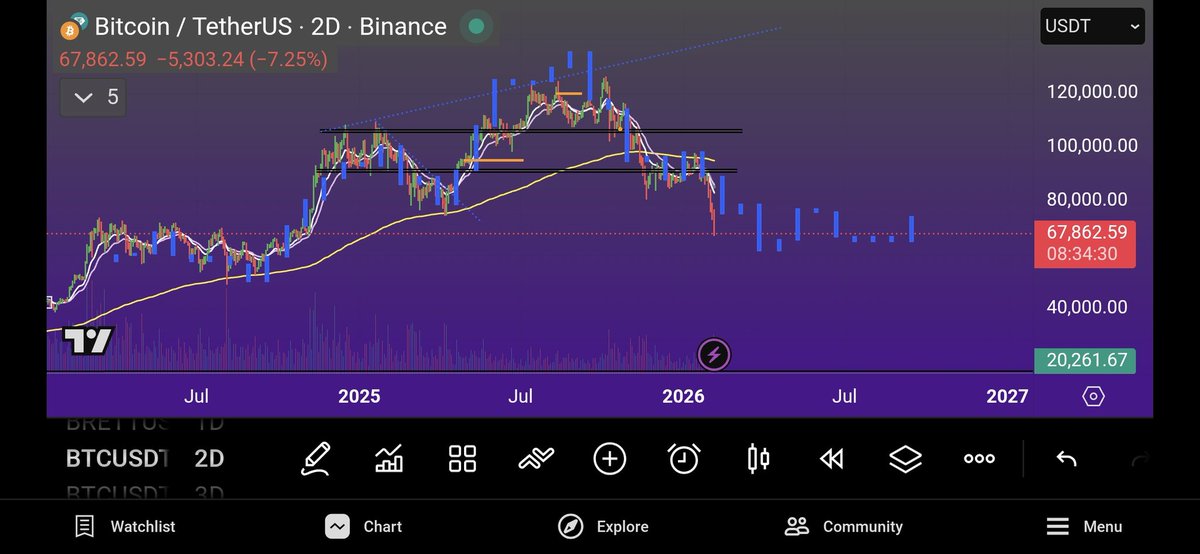Open the indicators chart icon
This screenshot has width=1200, height=554.
tap(389, 458)
